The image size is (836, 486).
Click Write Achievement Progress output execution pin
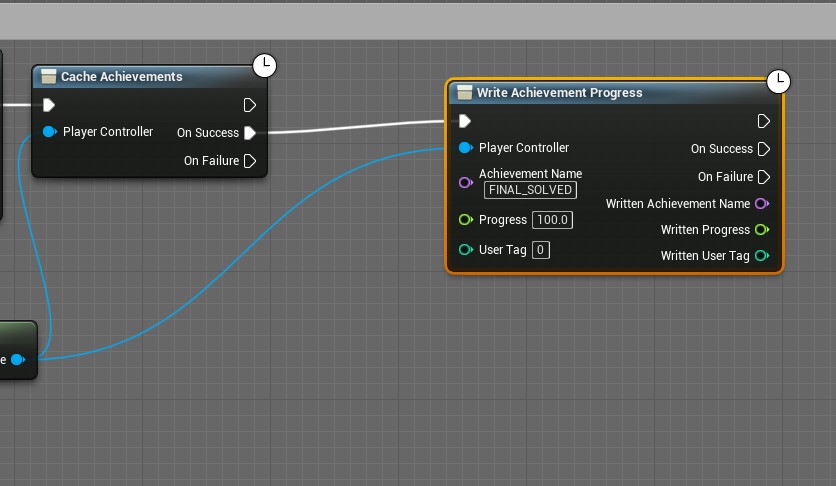[764, 121]
